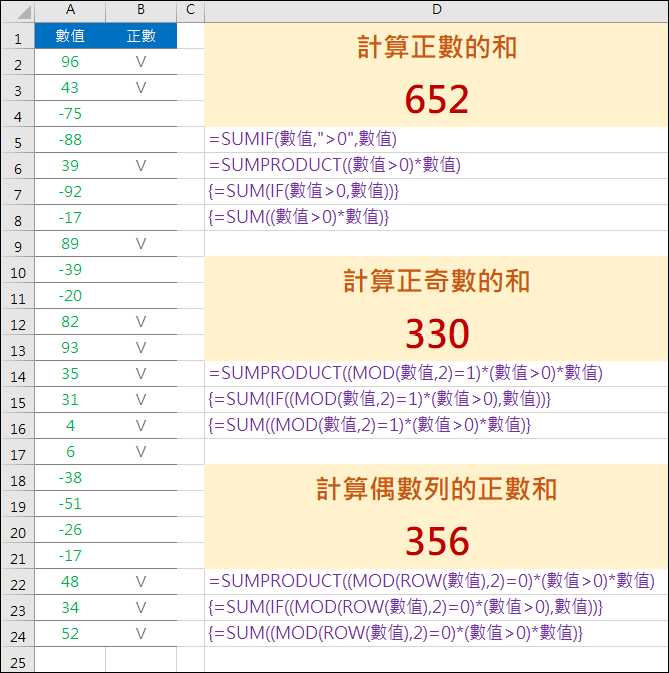The width and height of the screenshot is (669, 673).
Task: Click the 計算偶數列的正數和 title
Action: coord(436,489)
